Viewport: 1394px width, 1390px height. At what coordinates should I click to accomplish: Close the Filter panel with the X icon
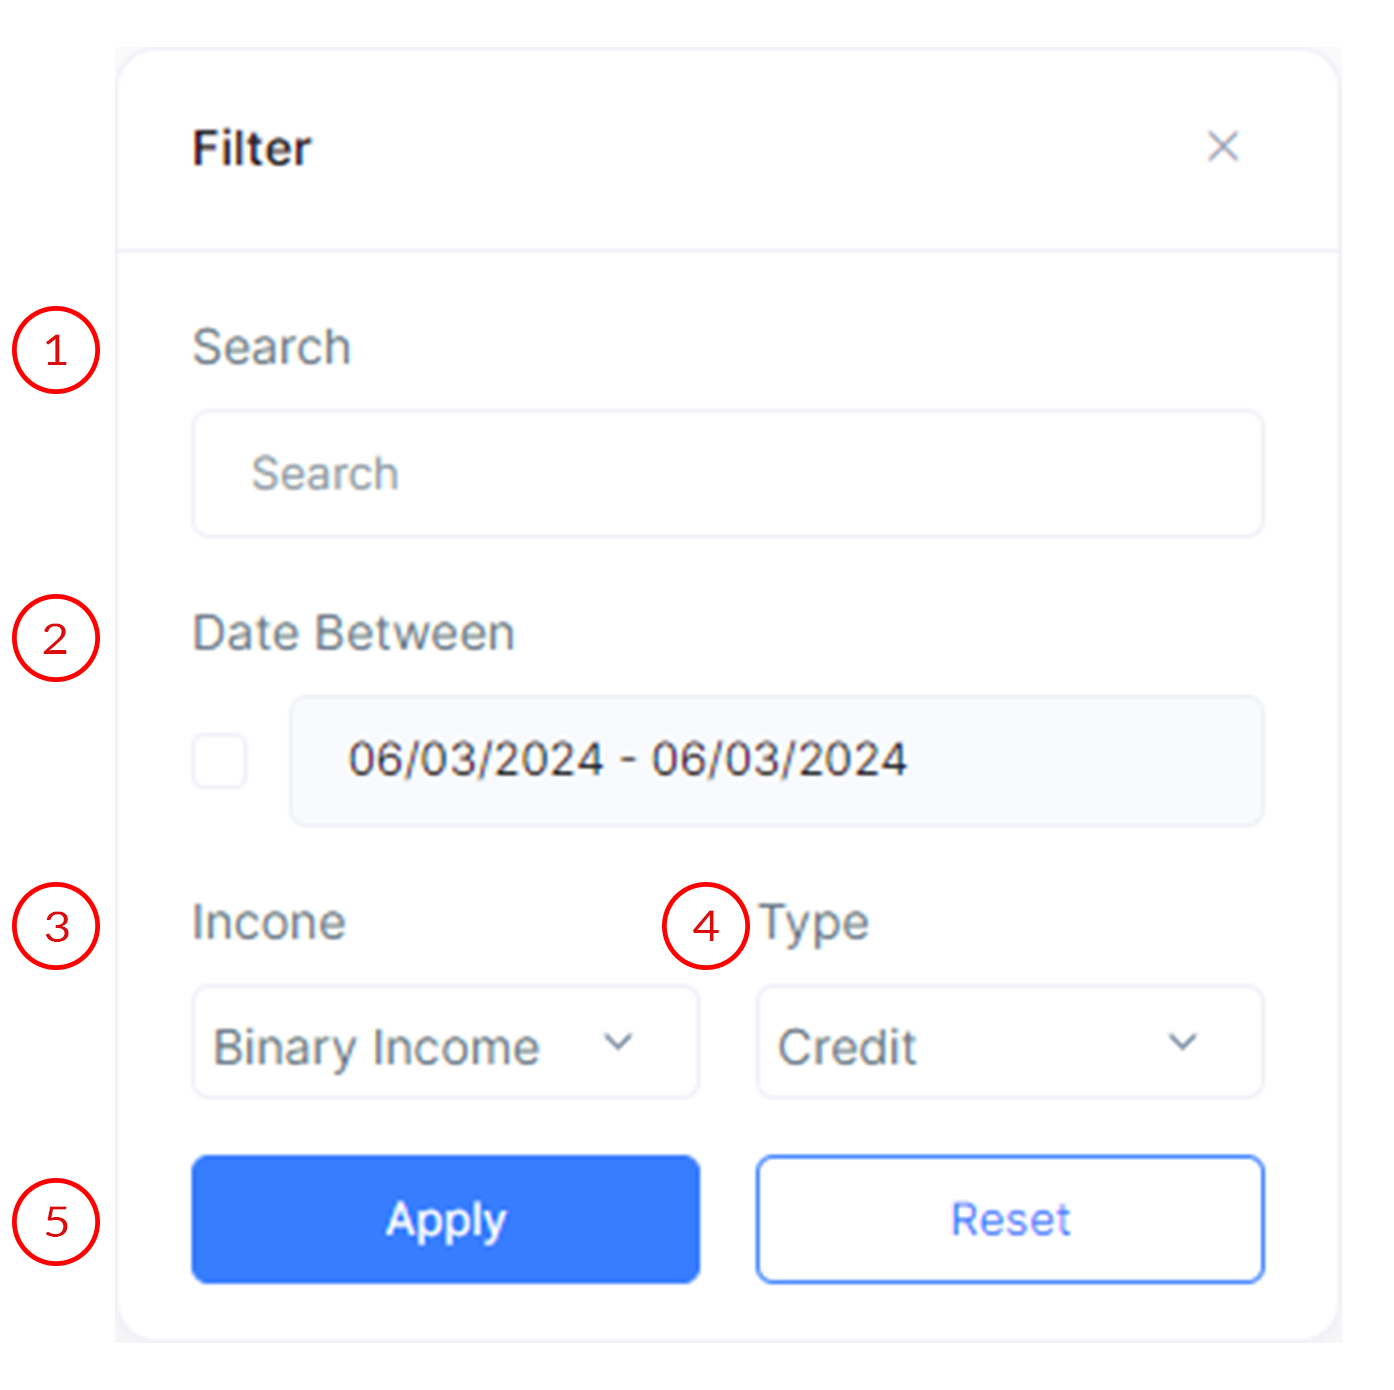click(1222, 146)
